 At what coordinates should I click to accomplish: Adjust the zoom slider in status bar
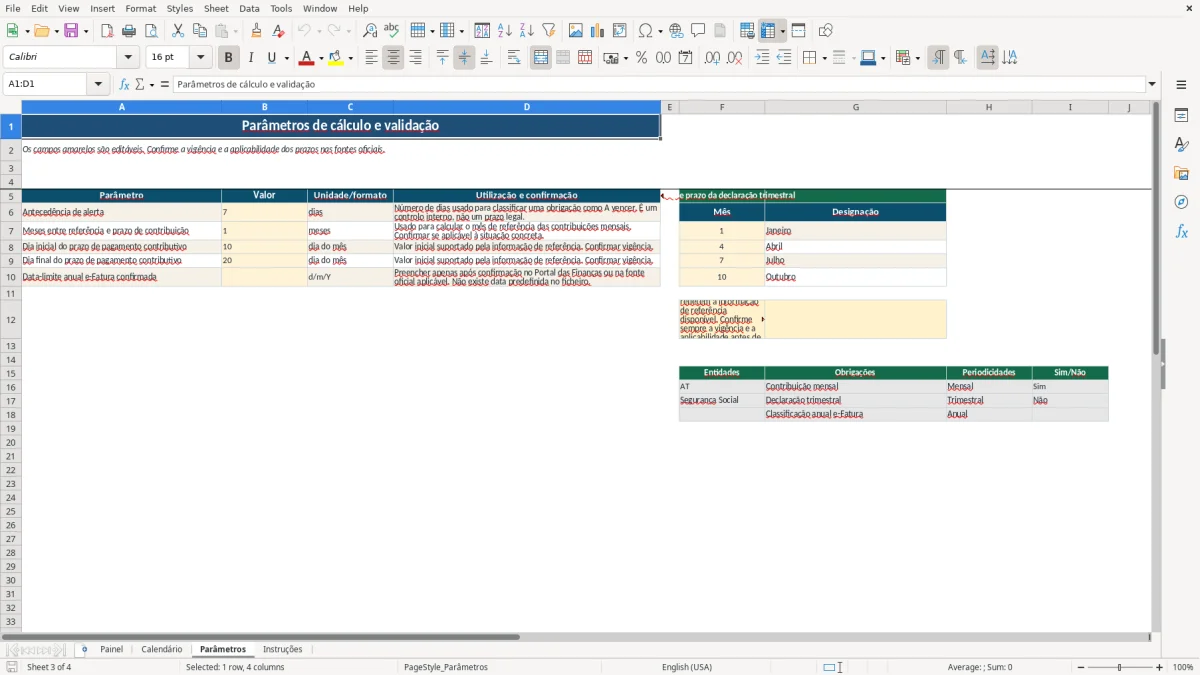point(1119,667)
